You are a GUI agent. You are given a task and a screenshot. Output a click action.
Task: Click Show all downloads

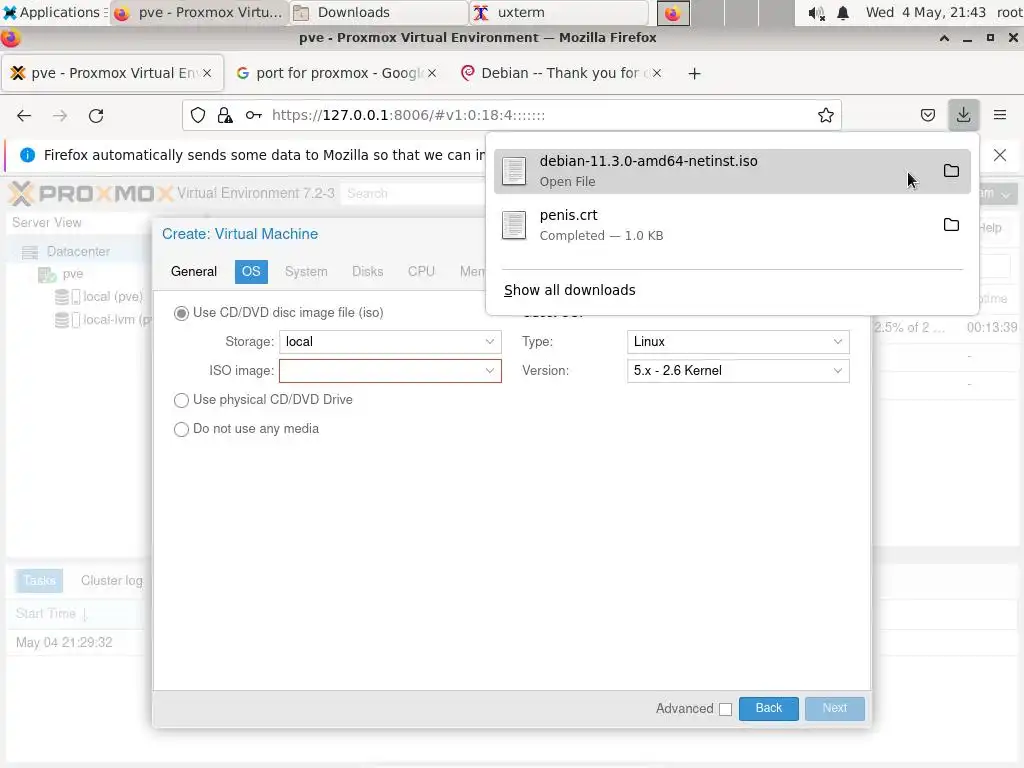[569, 290]
